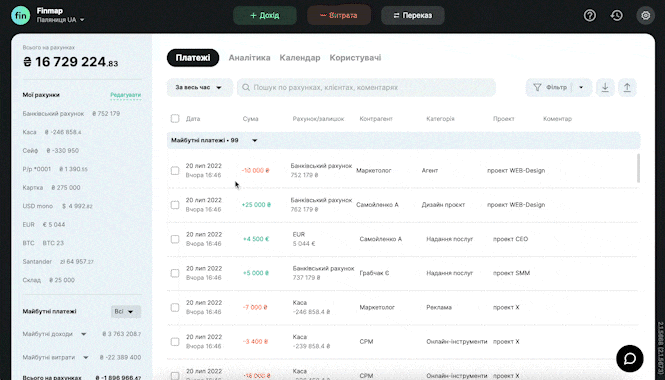665x380 pixels.
Task: Check the -3 400 ₴ CPM payment row
Action: (175, 342)
